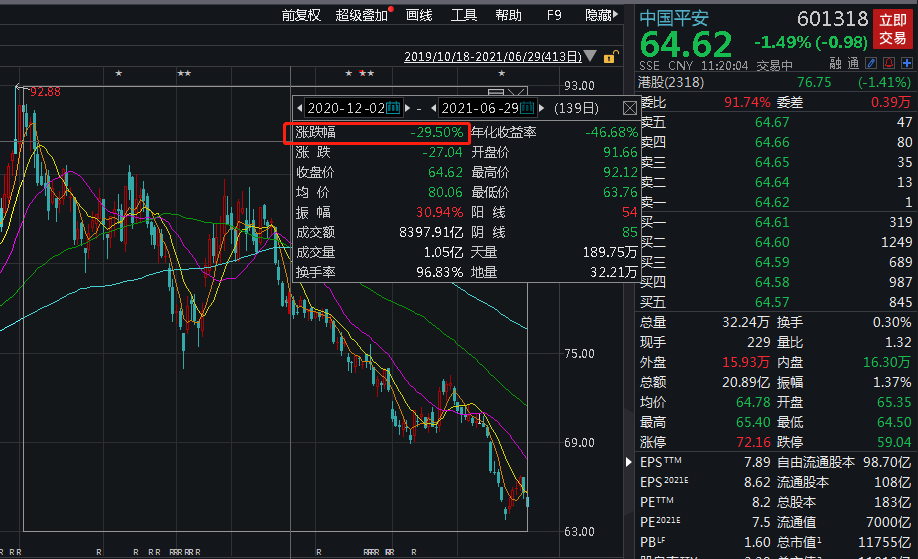Toggle the orange chart lock icon
Image resolution: width=918 pixels, height=559 pixels.
click(611, 57)
